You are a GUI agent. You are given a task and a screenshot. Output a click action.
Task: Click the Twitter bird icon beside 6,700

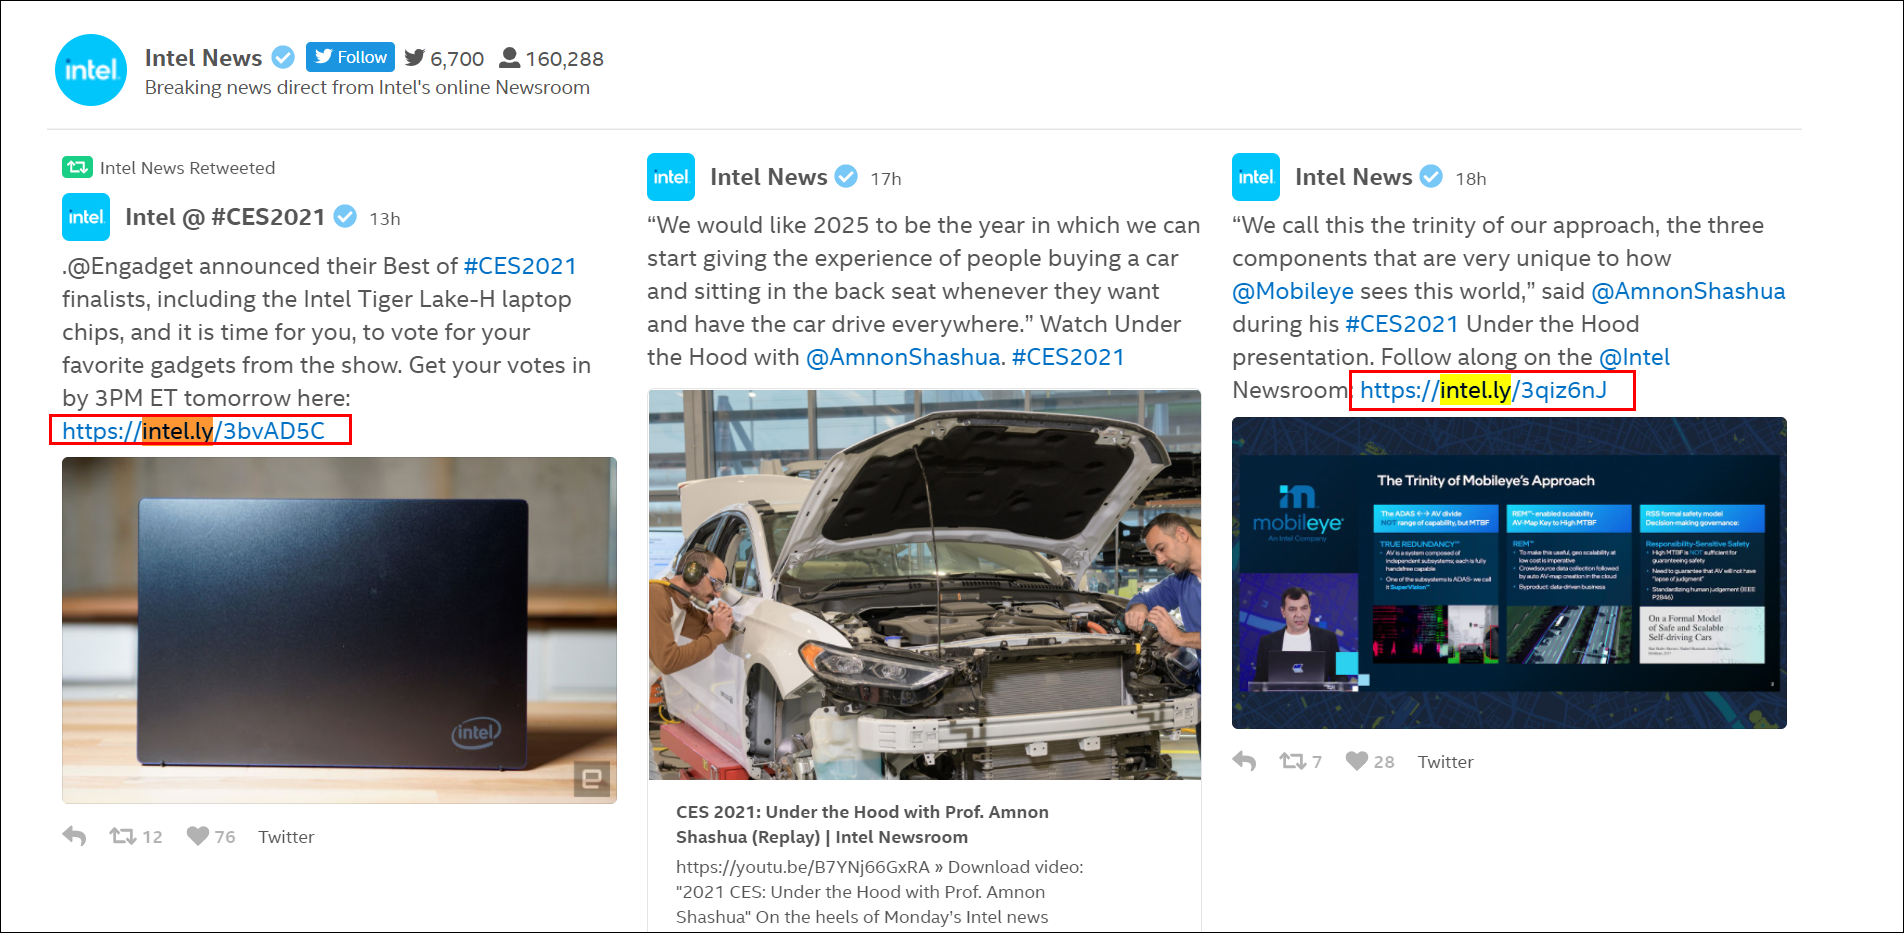(x=415, y=58)
